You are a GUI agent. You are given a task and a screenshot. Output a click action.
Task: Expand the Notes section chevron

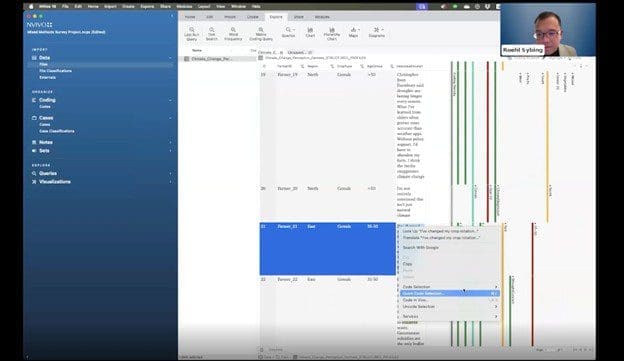171,142
